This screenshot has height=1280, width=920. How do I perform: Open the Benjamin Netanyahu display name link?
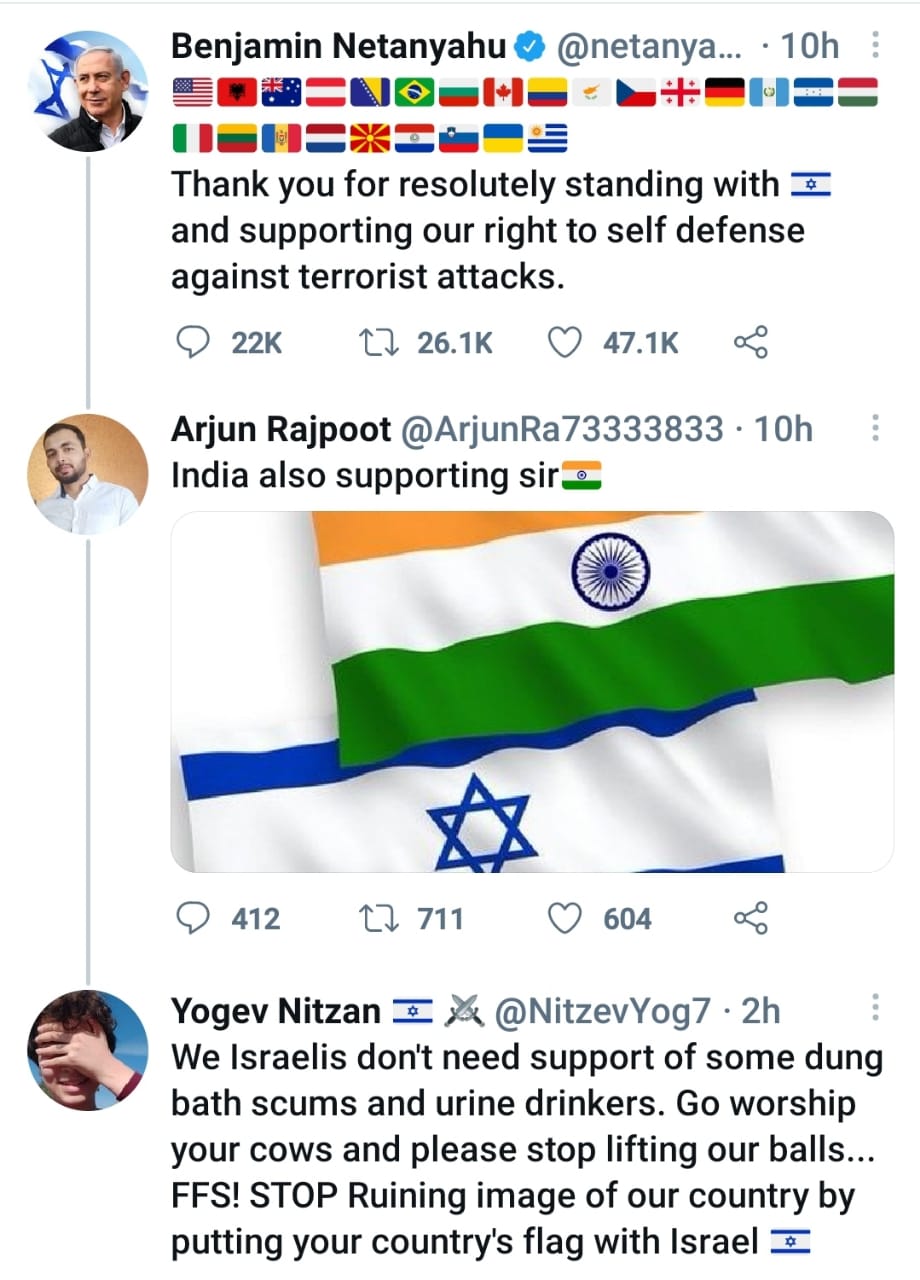pyautogui.click(x=338, y=46)
